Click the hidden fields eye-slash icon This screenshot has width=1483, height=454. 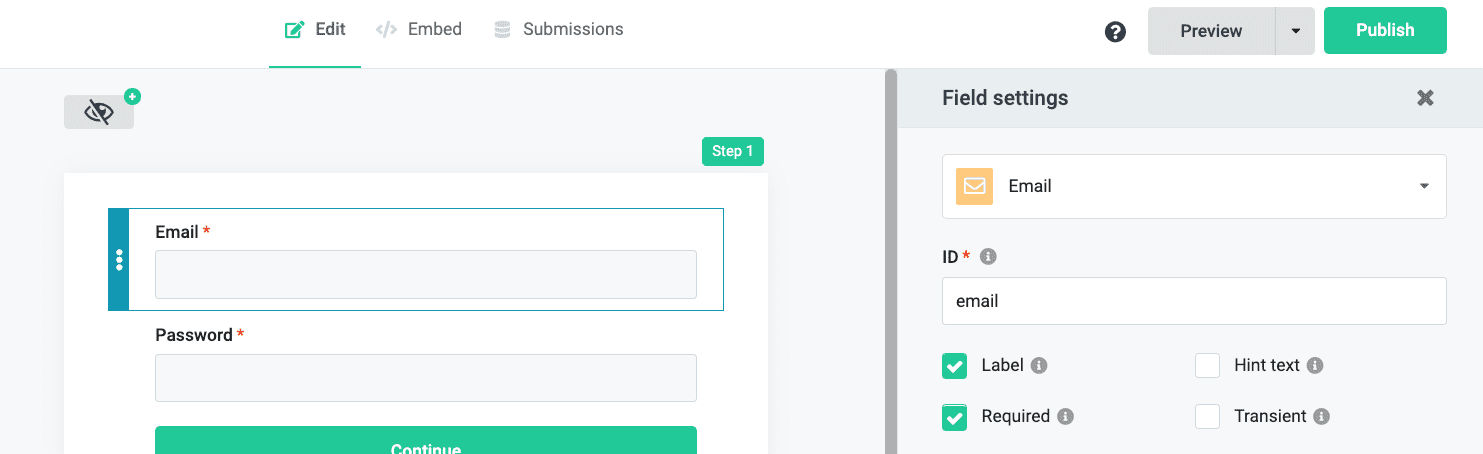pyautogui.click(x=99, y=112)
